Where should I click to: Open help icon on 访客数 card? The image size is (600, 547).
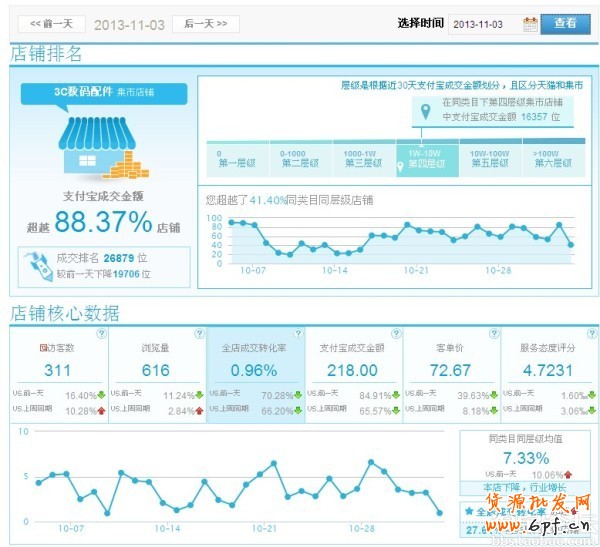pos(100,334)
